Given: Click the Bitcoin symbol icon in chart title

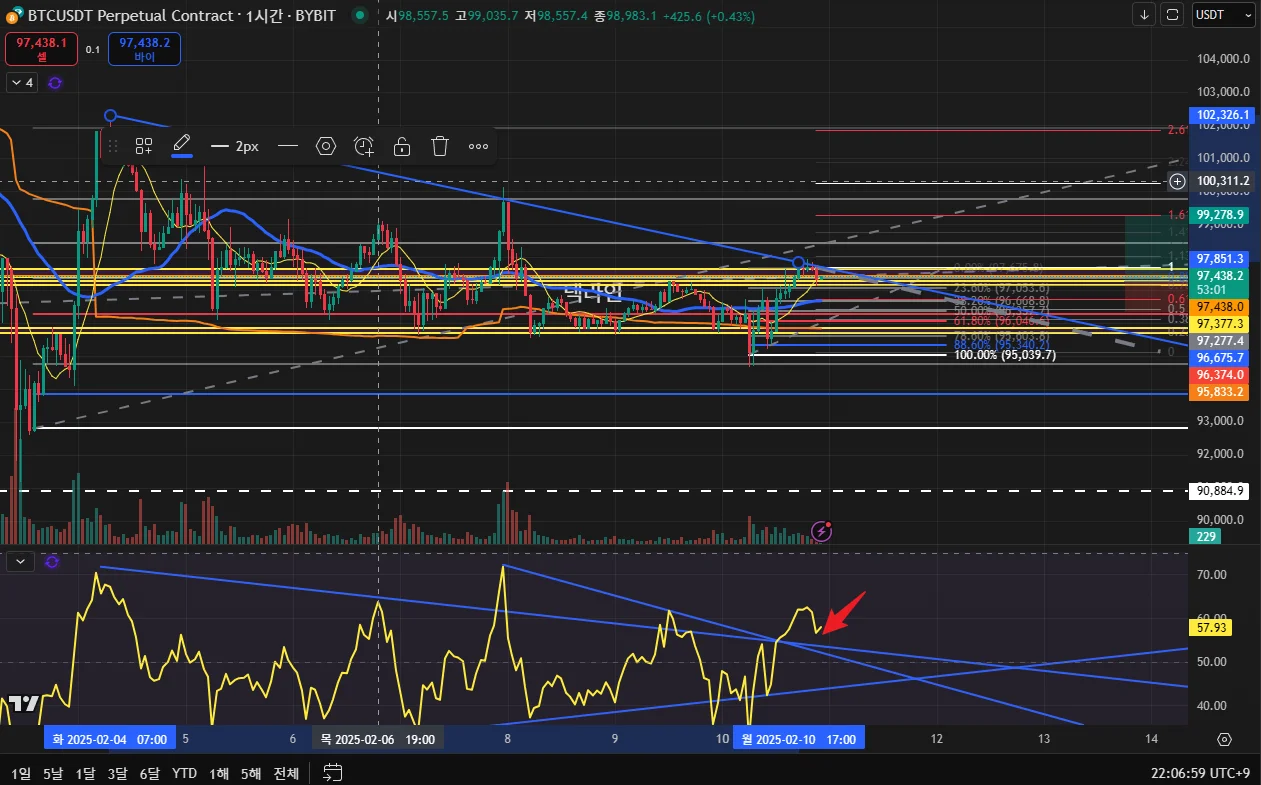Looking at the screenshot, I should point(13,16).
